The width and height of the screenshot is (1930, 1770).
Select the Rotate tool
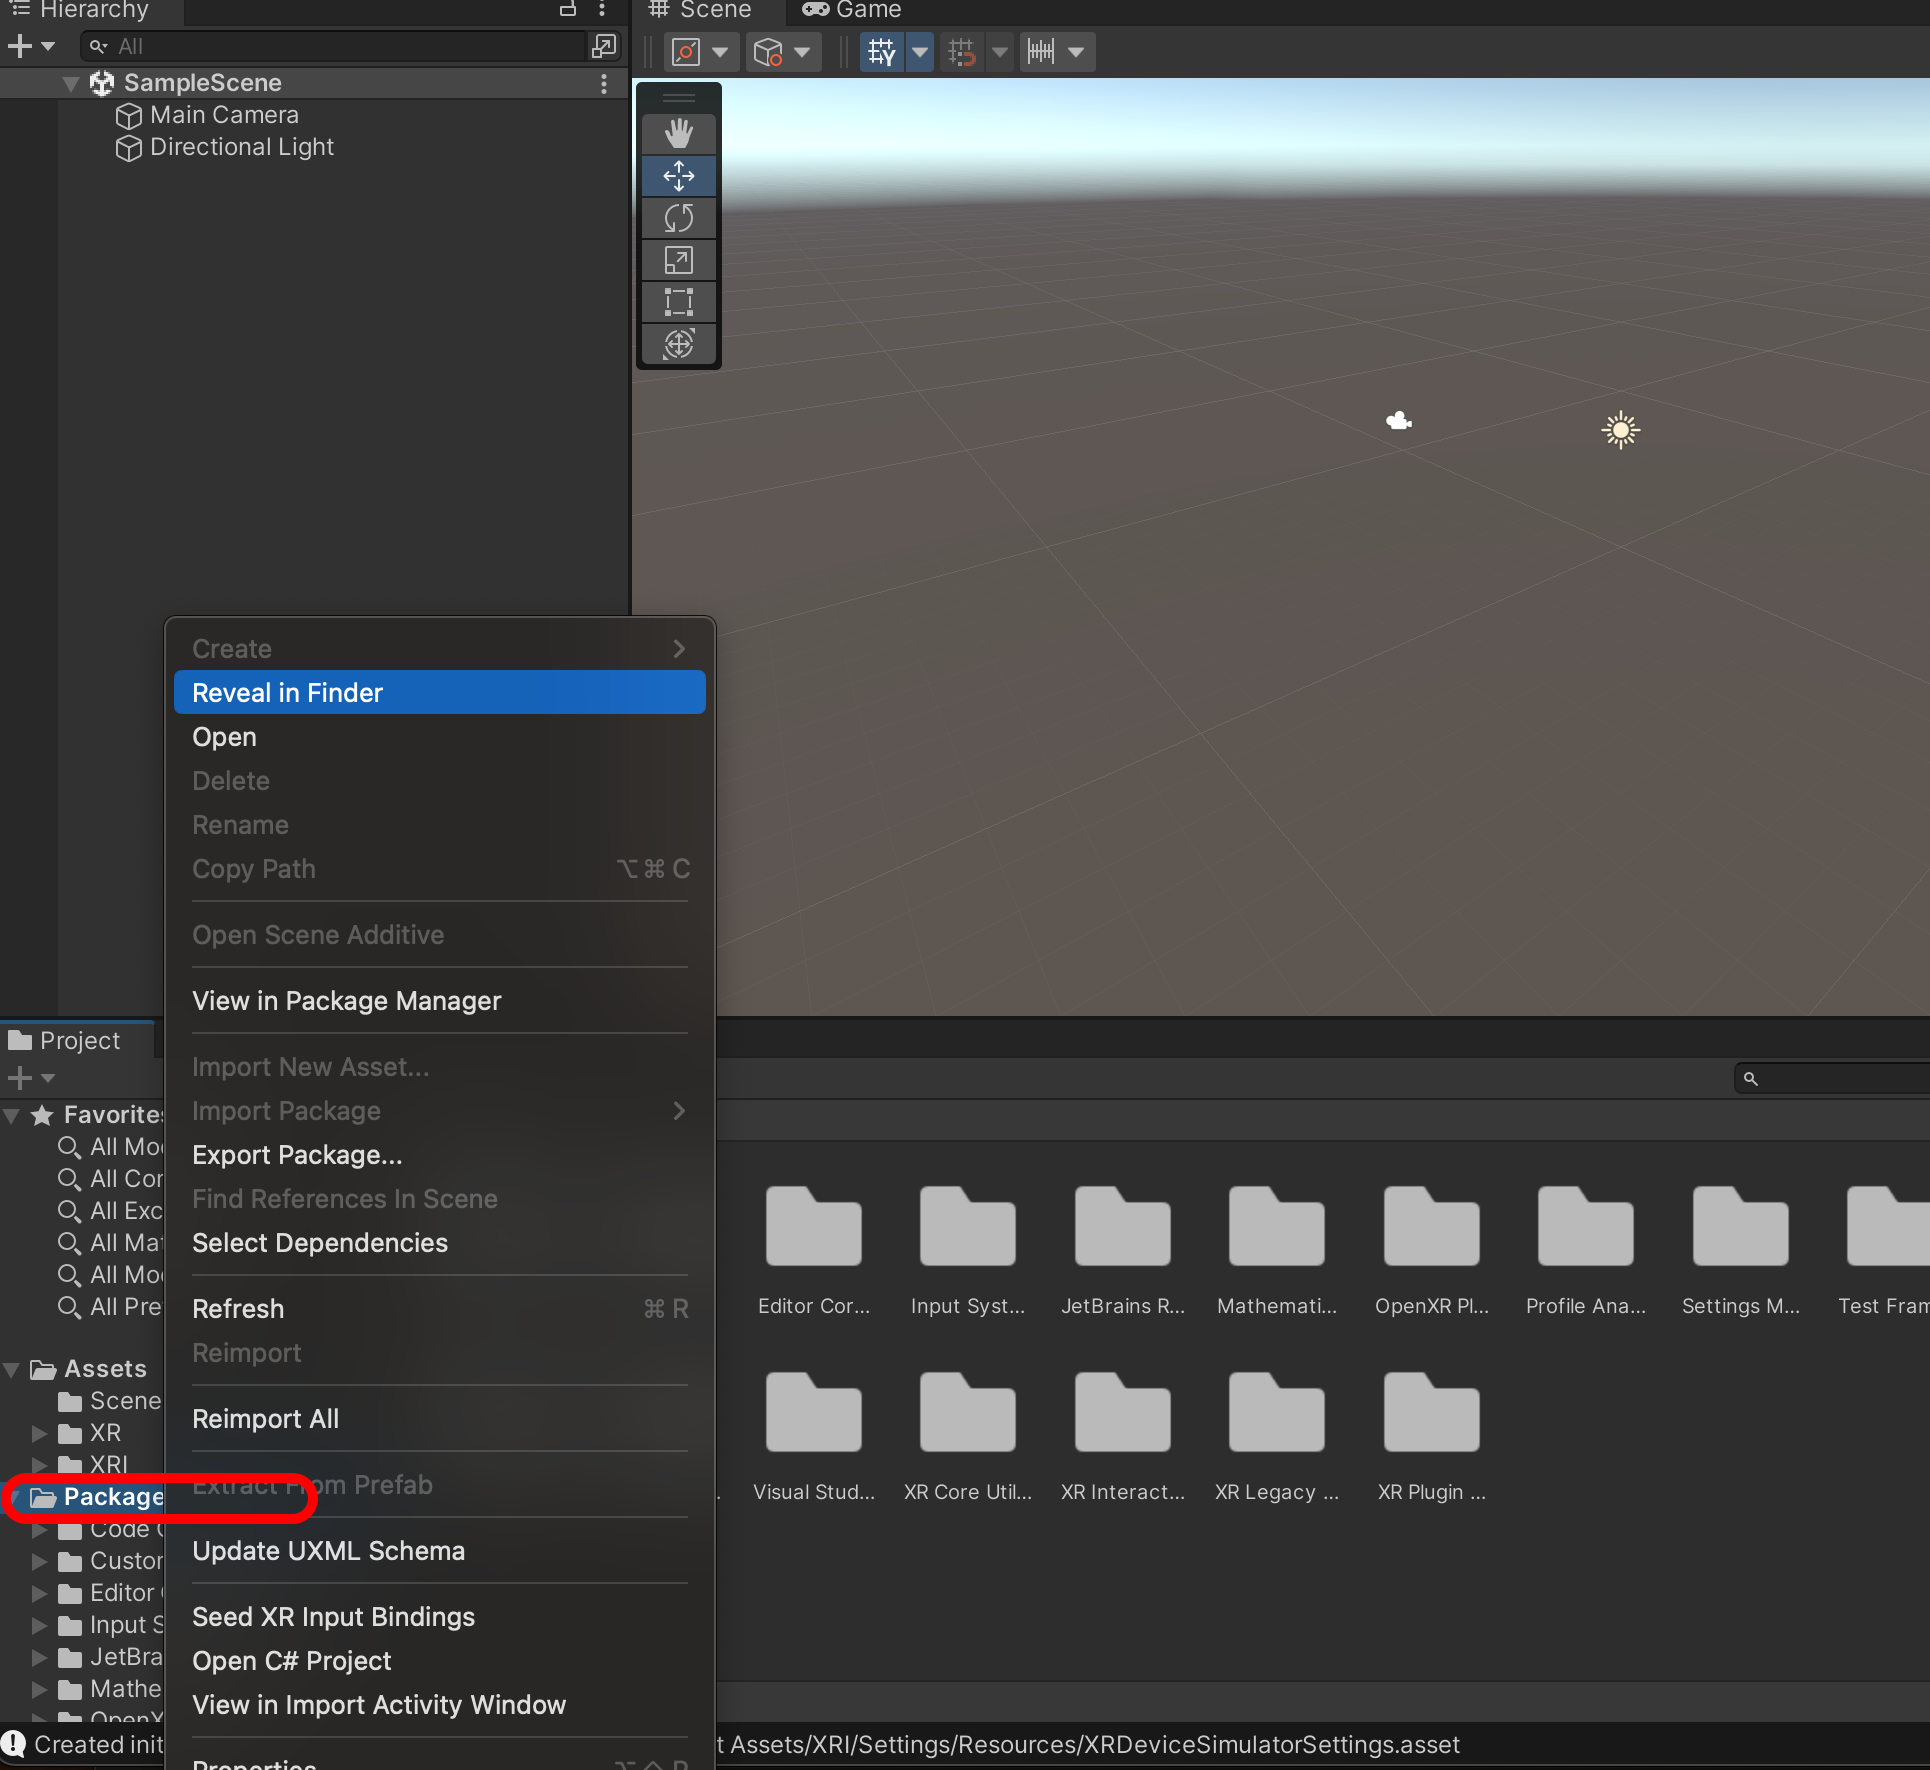(x=678, y=218)
